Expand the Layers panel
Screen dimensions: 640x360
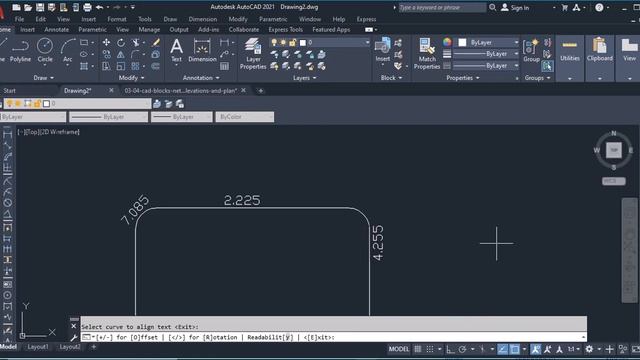[x=304, y=78]
